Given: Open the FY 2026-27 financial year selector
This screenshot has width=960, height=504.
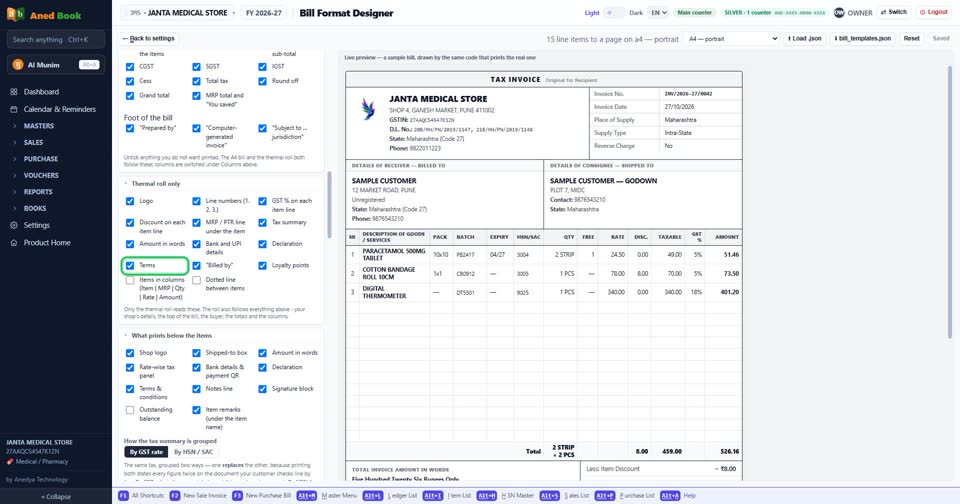Looking at the screenshot, I should point(263,13).
